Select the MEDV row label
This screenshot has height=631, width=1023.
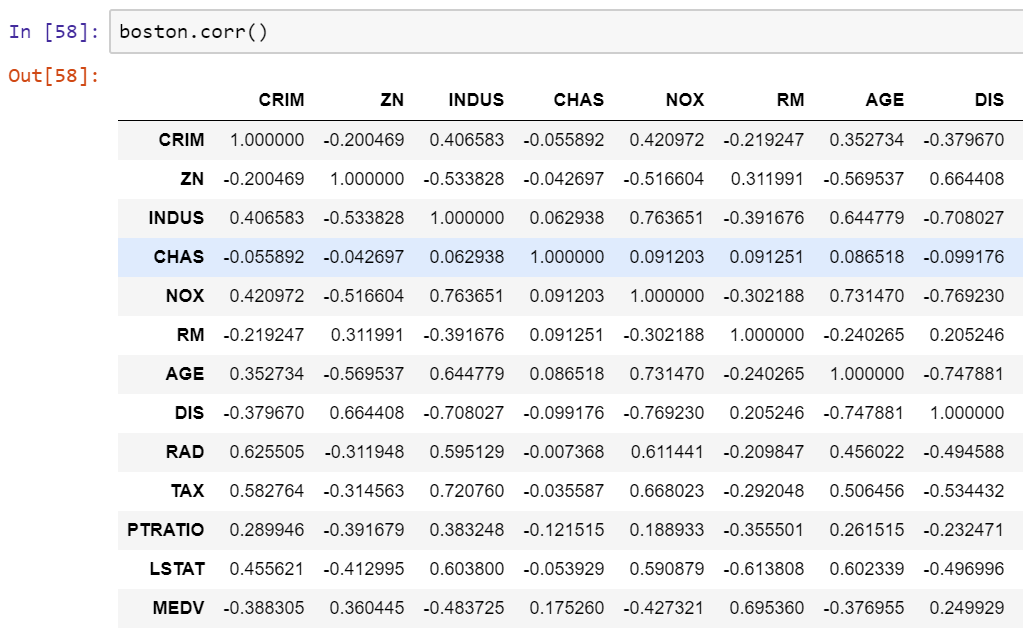pyautogui.click(x=178, y=608)
